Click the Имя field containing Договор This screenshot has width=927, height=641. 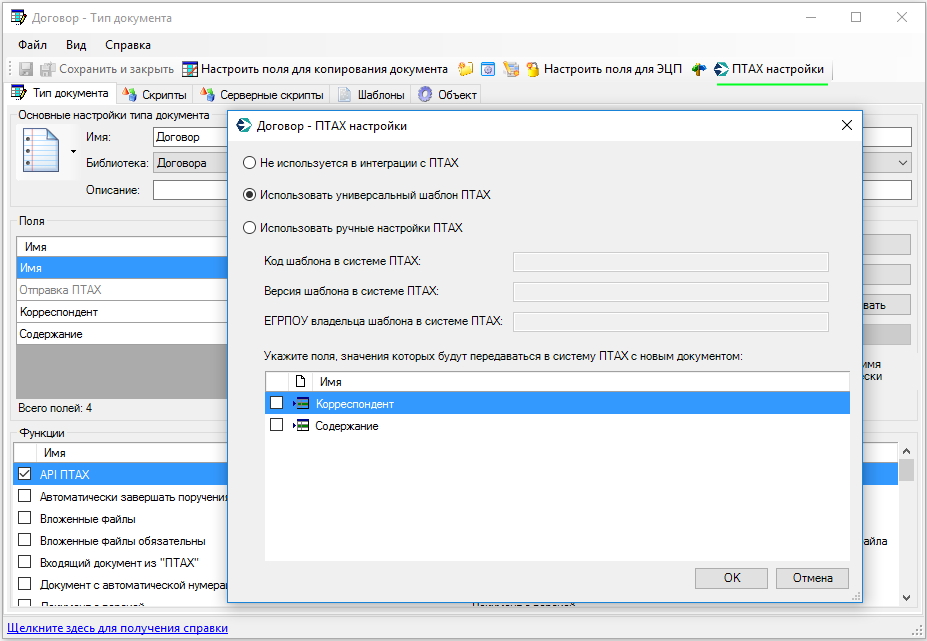click(x=190, y=137)
